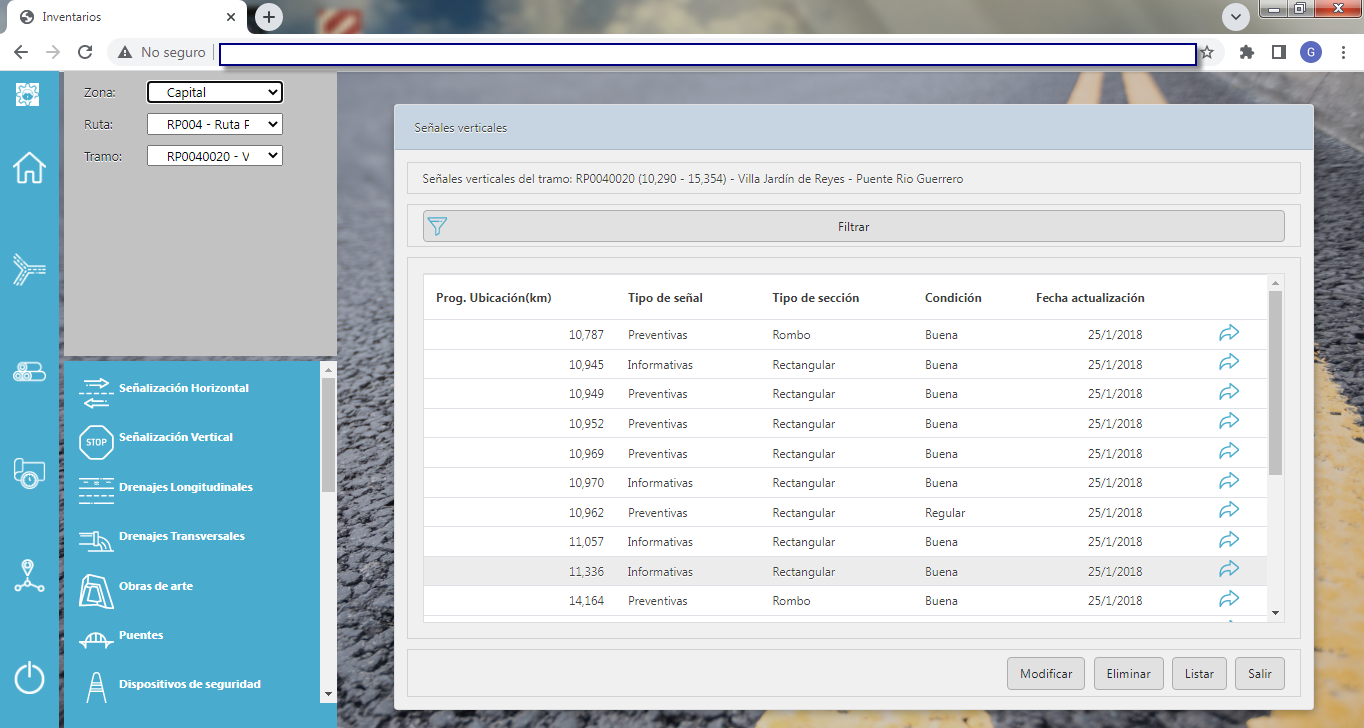Click the Salir button
Image resolution: width=1364 pixels, height=728 pixels.
[x=1259, y=674]
